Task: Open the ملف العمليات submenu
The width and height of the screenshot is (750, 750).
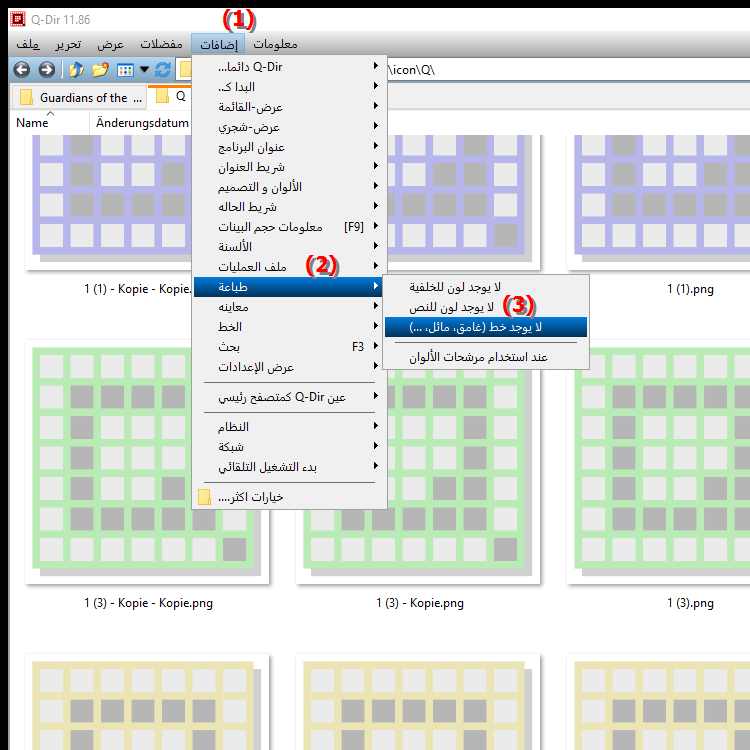Action: point(287,267)
